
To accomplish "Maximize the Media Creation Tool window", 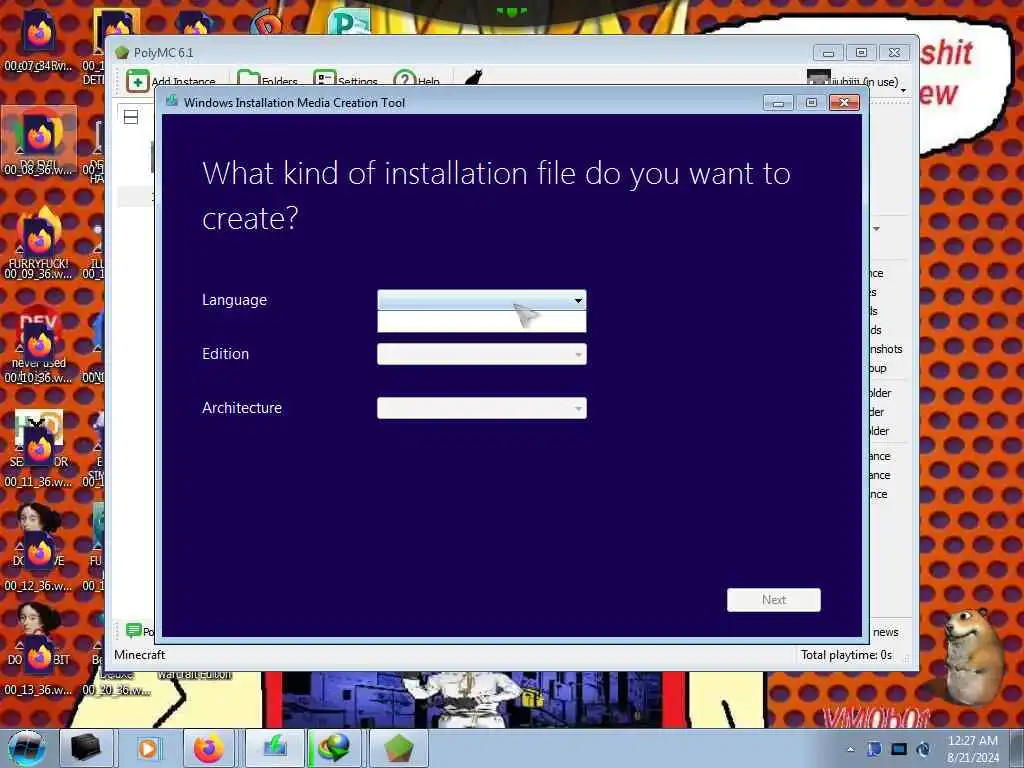I will point(811,103).
